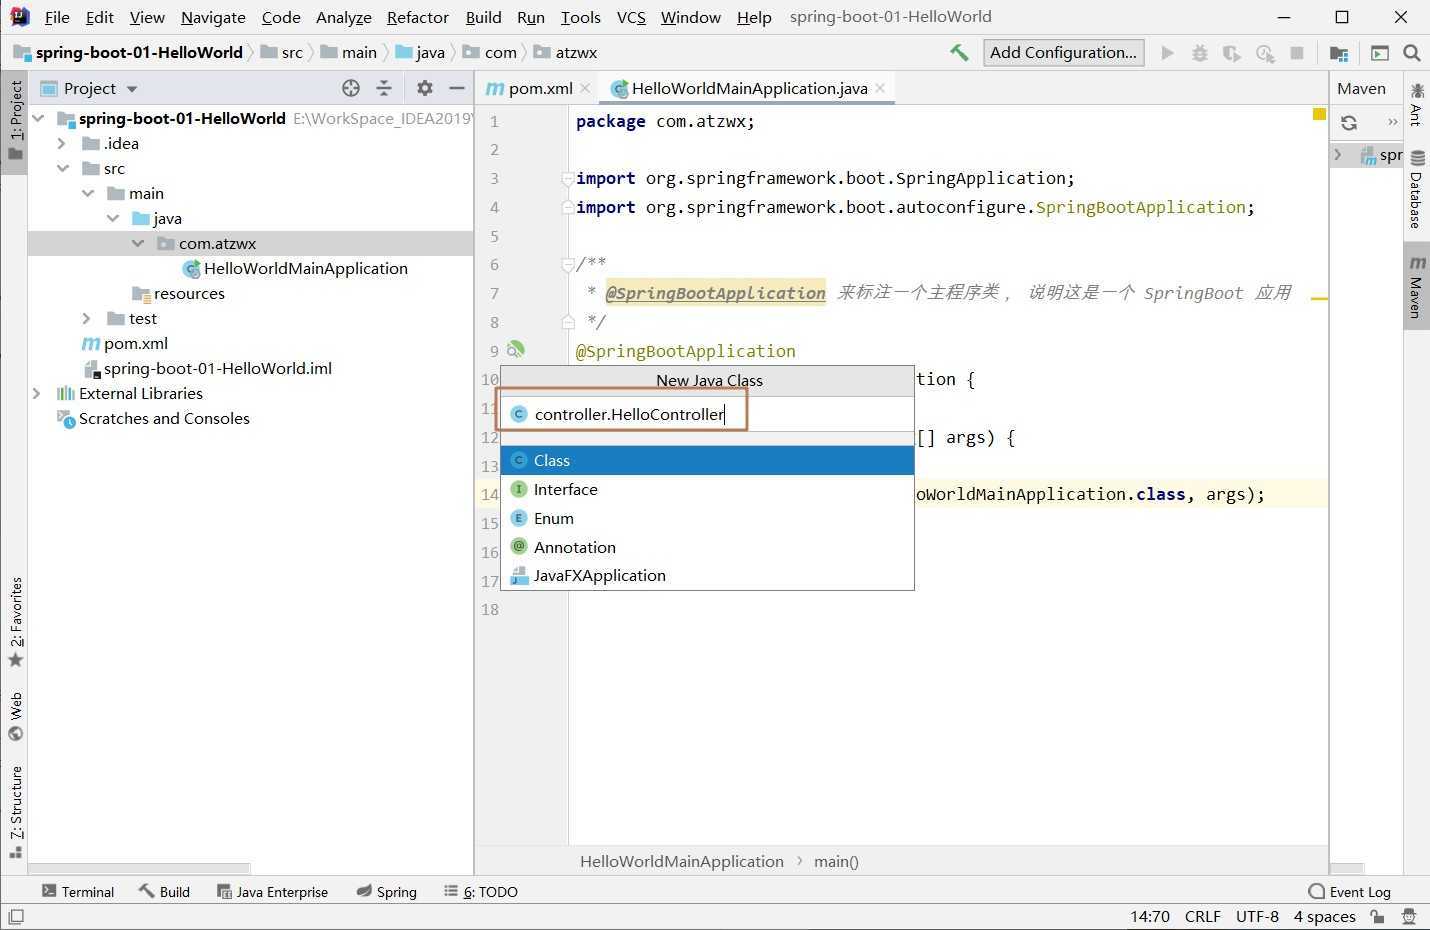Click Add Configuration... button

click(1063, 53)
